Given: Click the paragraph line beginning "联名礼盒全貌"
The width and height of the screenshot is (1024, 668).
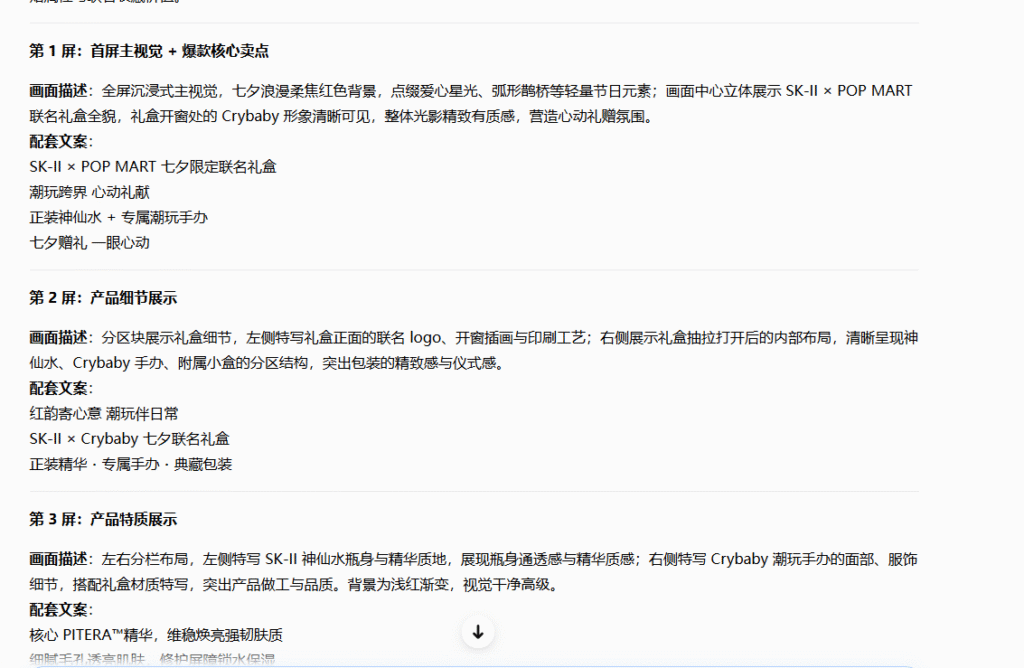Looking at the screenshot, I should [x=341, y=116].
